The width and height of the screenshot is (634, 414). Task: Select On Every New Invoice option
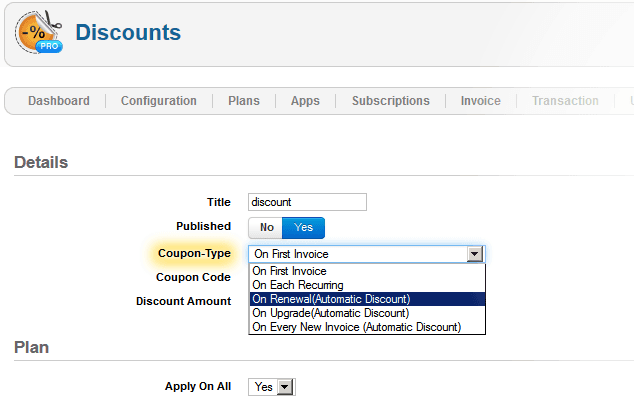pos(367,327)
